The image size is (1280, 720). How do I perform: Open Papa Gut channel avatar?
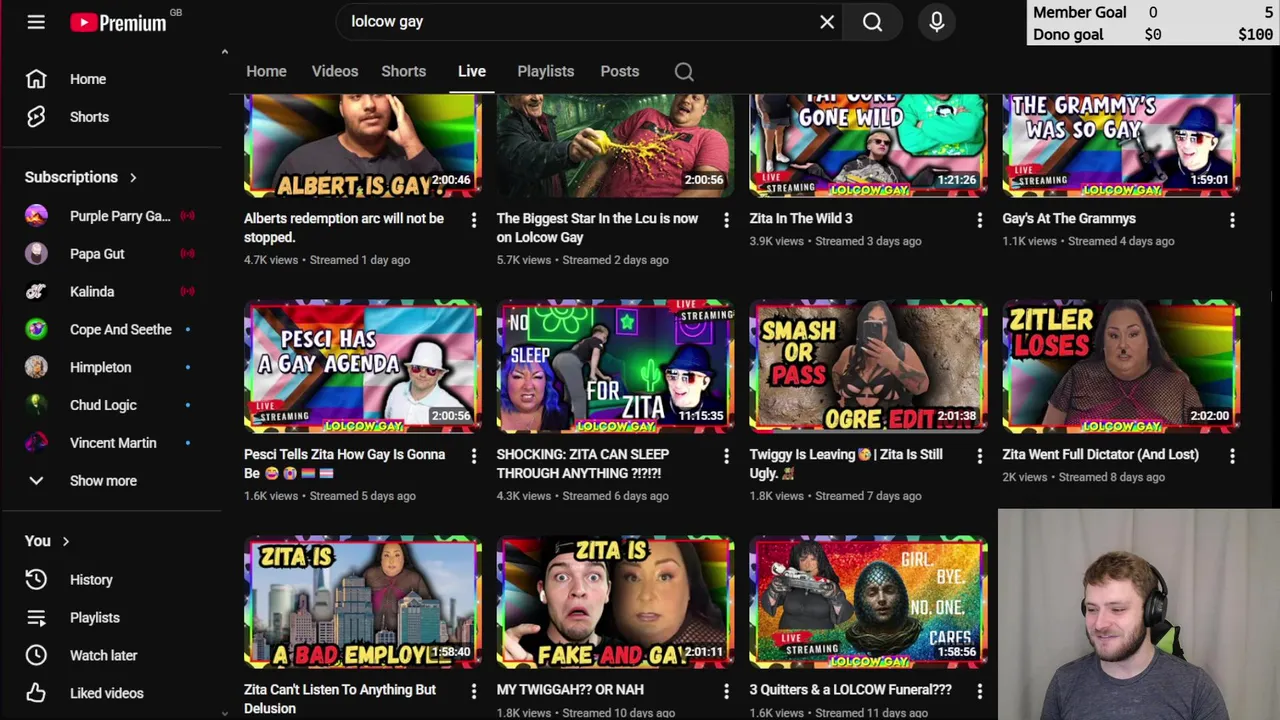pos(36,254)
